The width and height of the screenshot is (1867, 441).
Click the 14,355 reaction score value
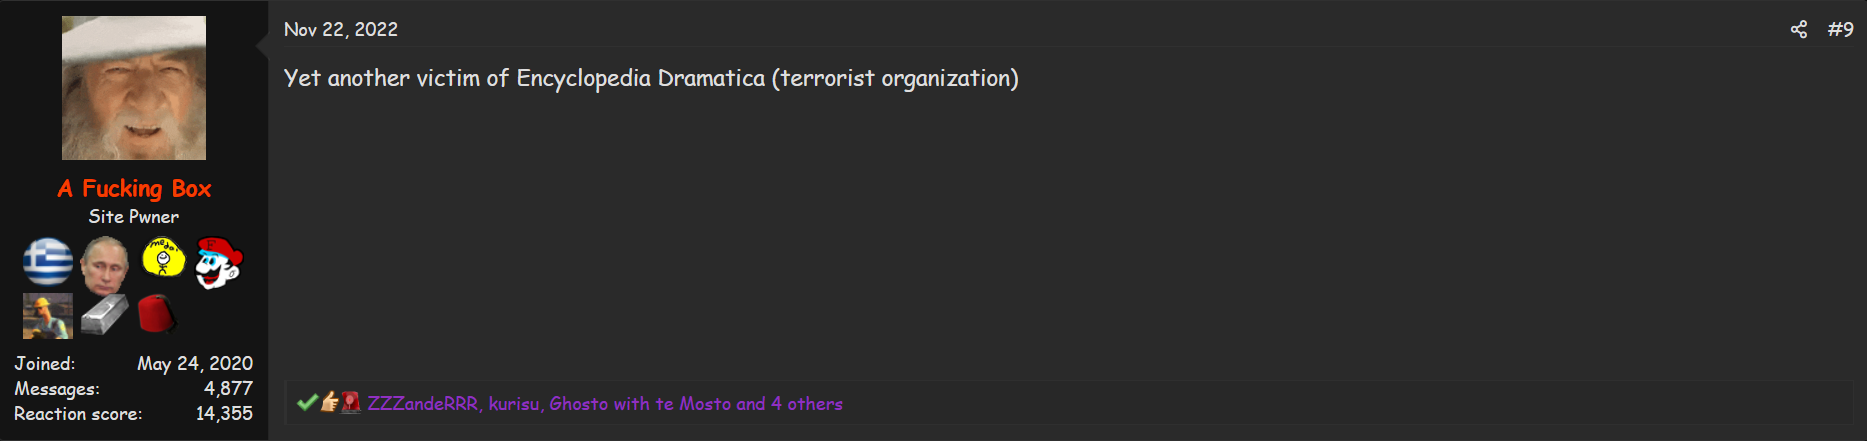[224, 413]
